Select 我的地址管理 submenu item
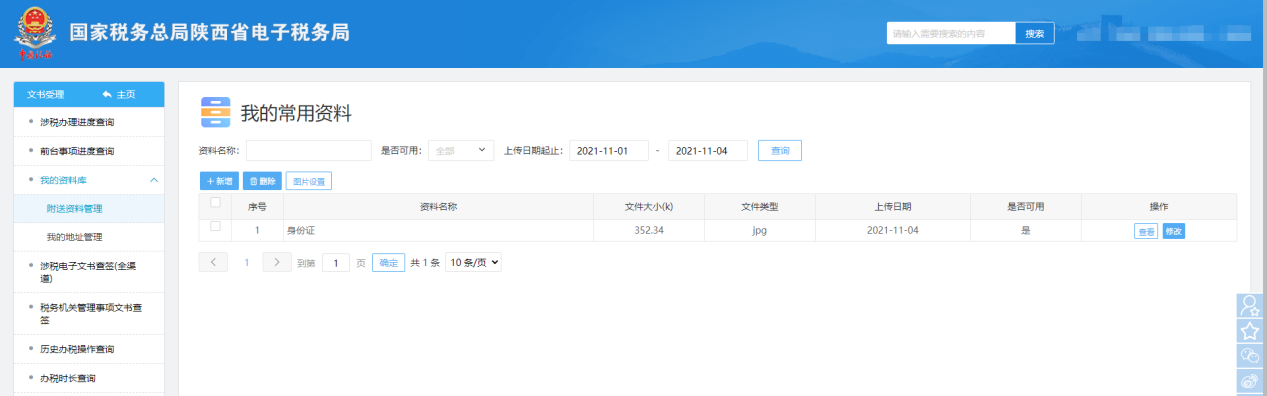1267x396 pixels. [x=89, y=237]
